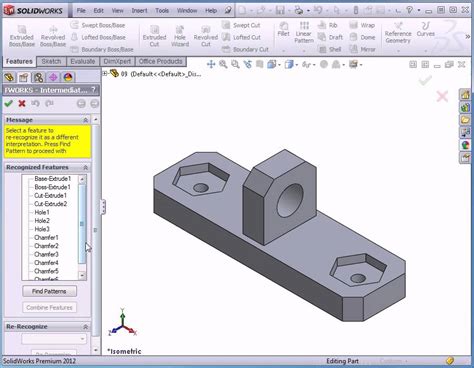Open the Appearances task pane color icon
Viewport: 474px width, 368px height.
465,145
